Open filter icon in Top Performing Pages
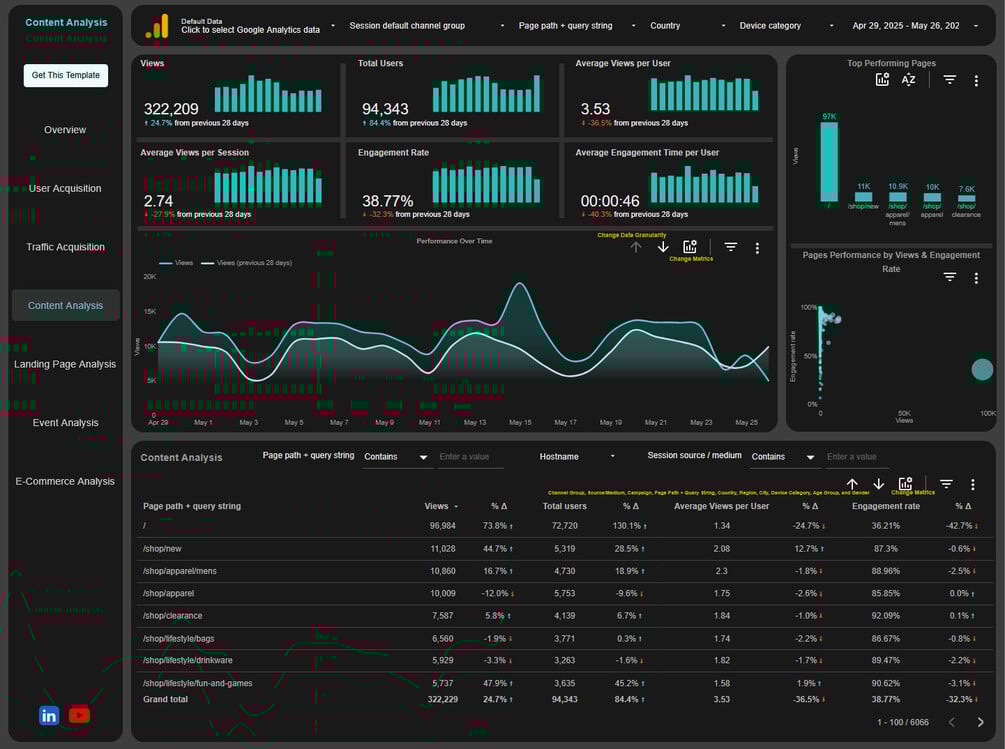The image size is (1005, 749). [x=950, y=80]
